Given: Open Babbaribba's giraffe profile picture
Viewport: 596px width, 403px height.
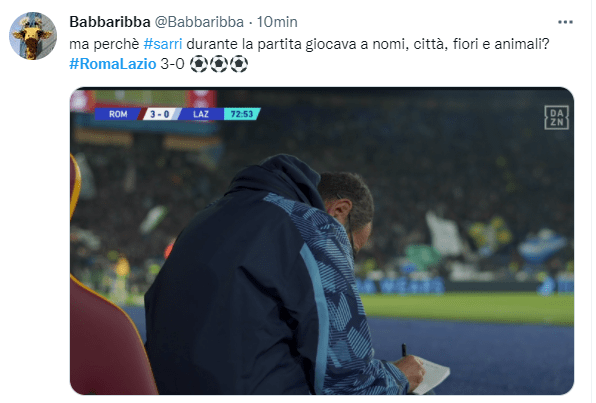Looking at the screenshot, I should click(x=33, y=36).
